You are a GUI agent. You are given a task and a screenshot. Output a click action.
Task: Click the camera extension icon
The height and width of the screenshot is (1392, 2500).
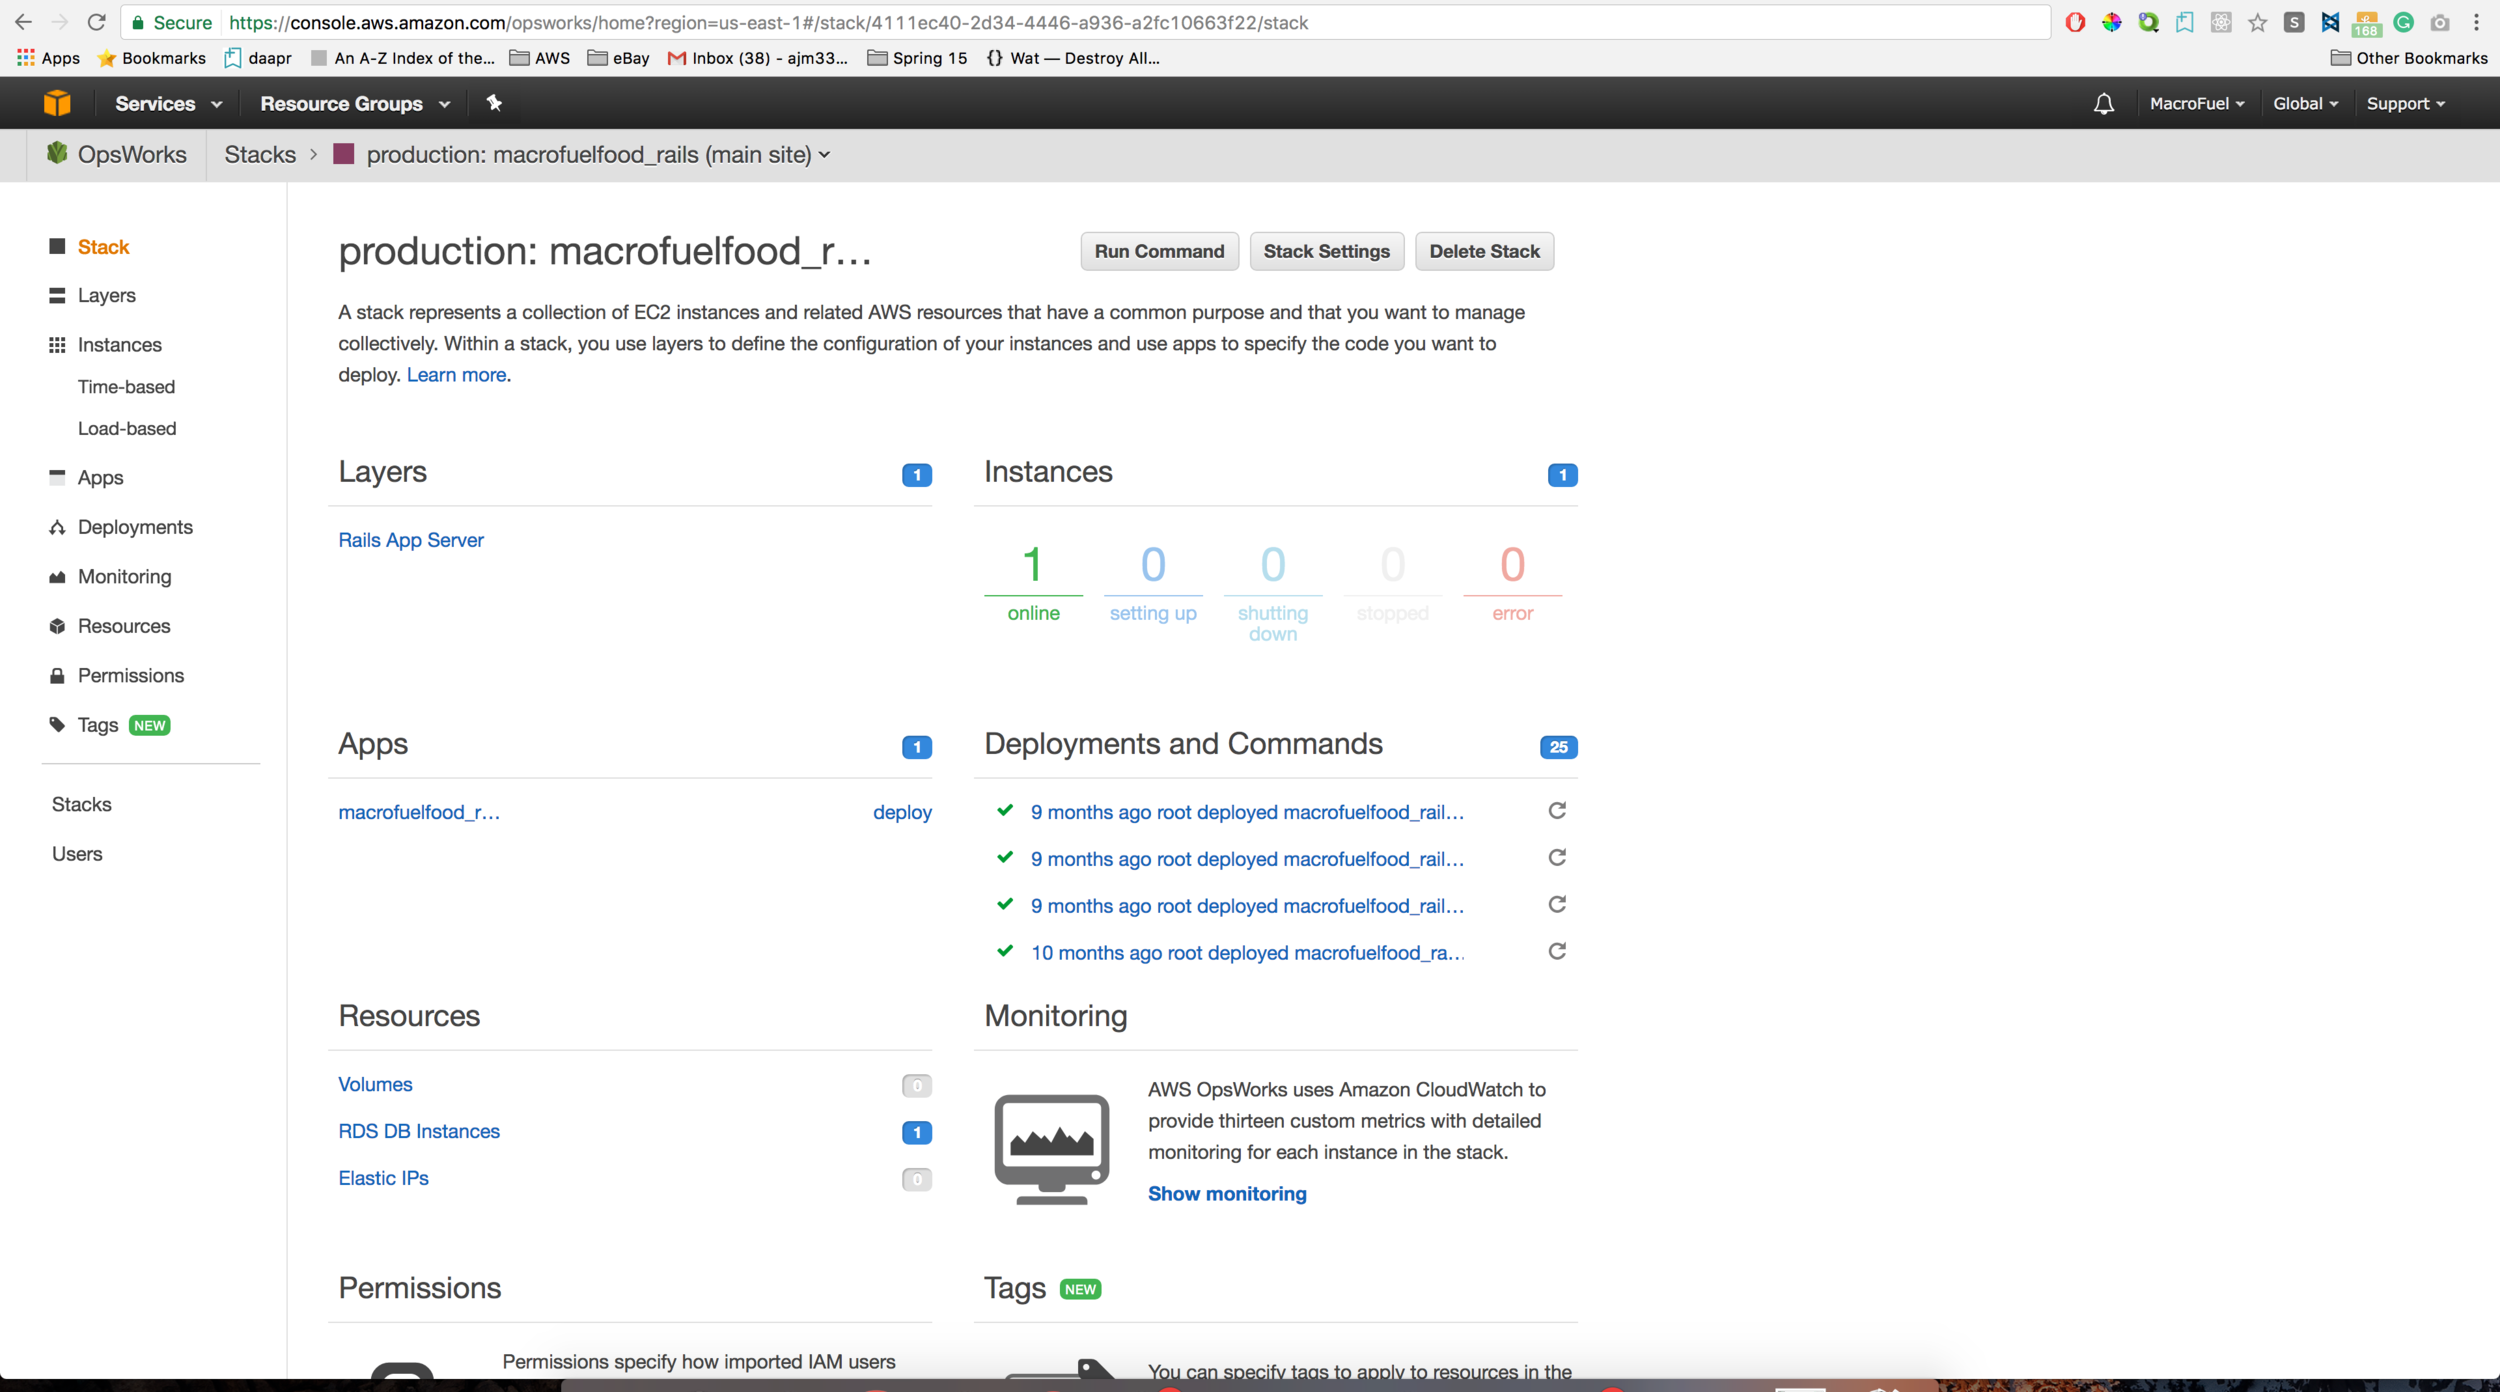tap(2440, 22)
